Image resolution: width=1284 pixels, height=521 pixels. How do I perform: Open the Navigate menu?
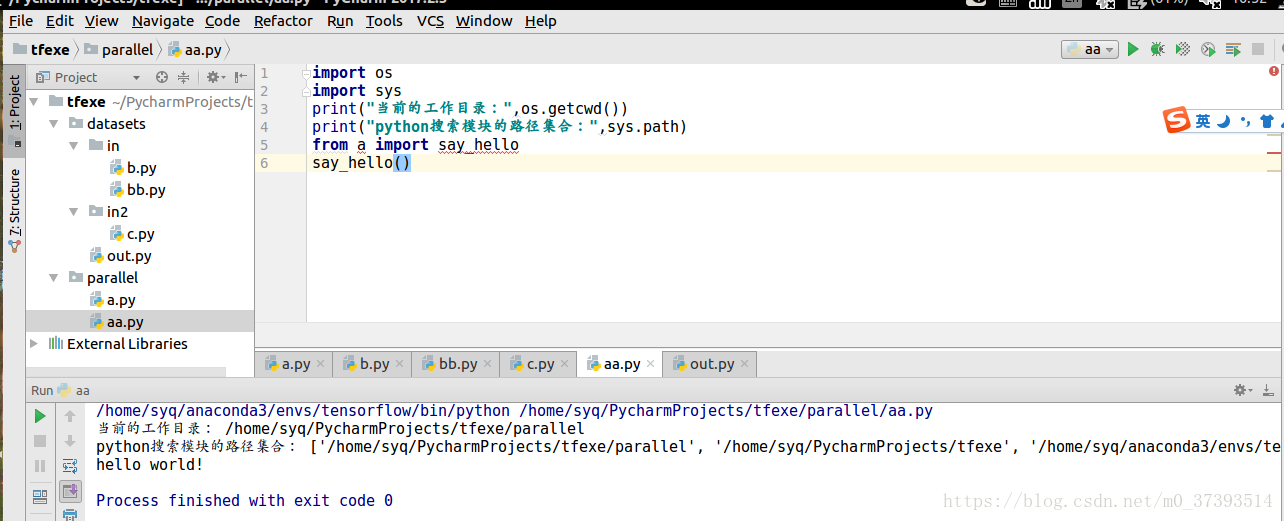(x=163, y=20)
